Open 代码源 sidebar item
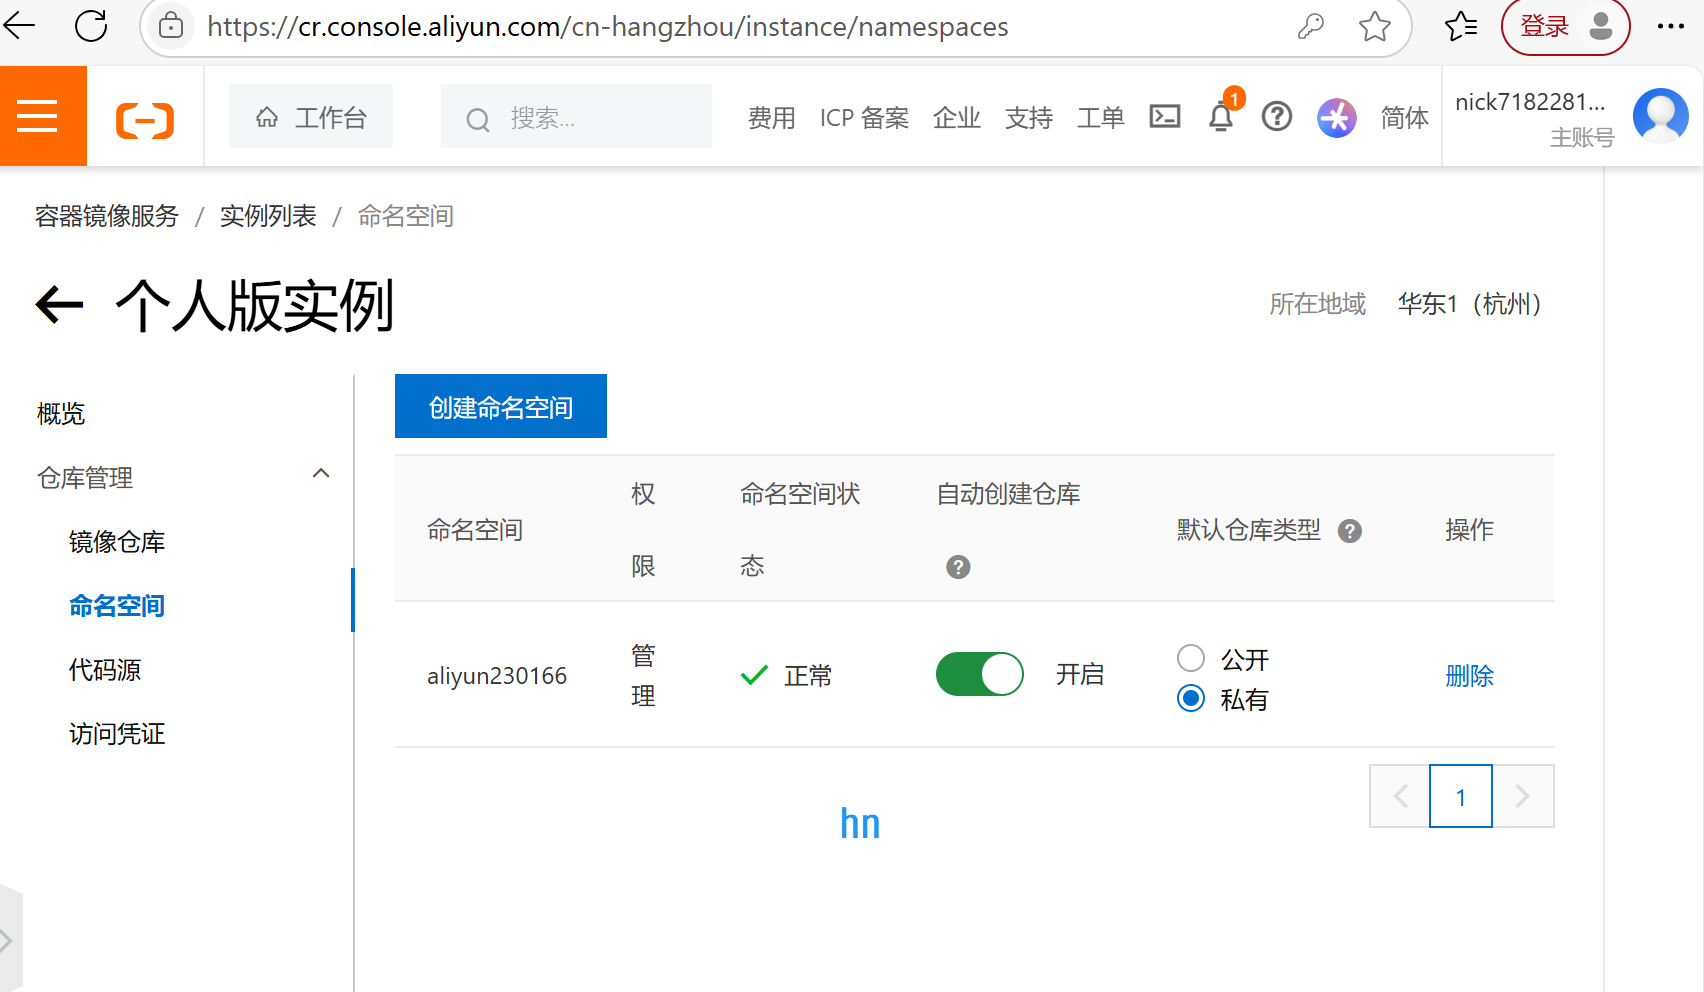Screen dimensions: 1704x992 (x=105, y=669)
